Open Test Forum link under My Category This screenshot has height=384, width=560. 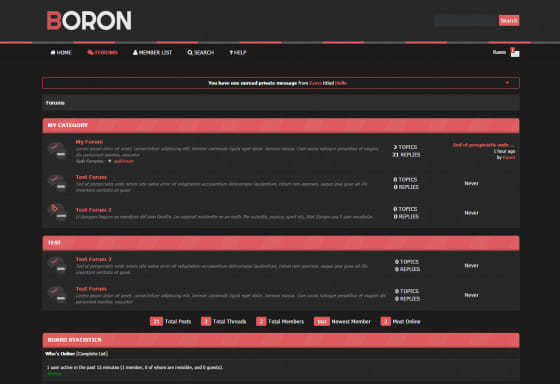point(91,177)
